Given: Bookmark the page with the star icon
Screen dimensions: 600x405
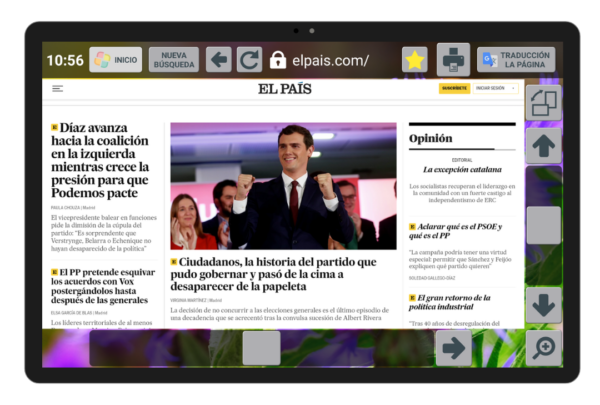Looking at the screenshot, I should click(414, 60).
